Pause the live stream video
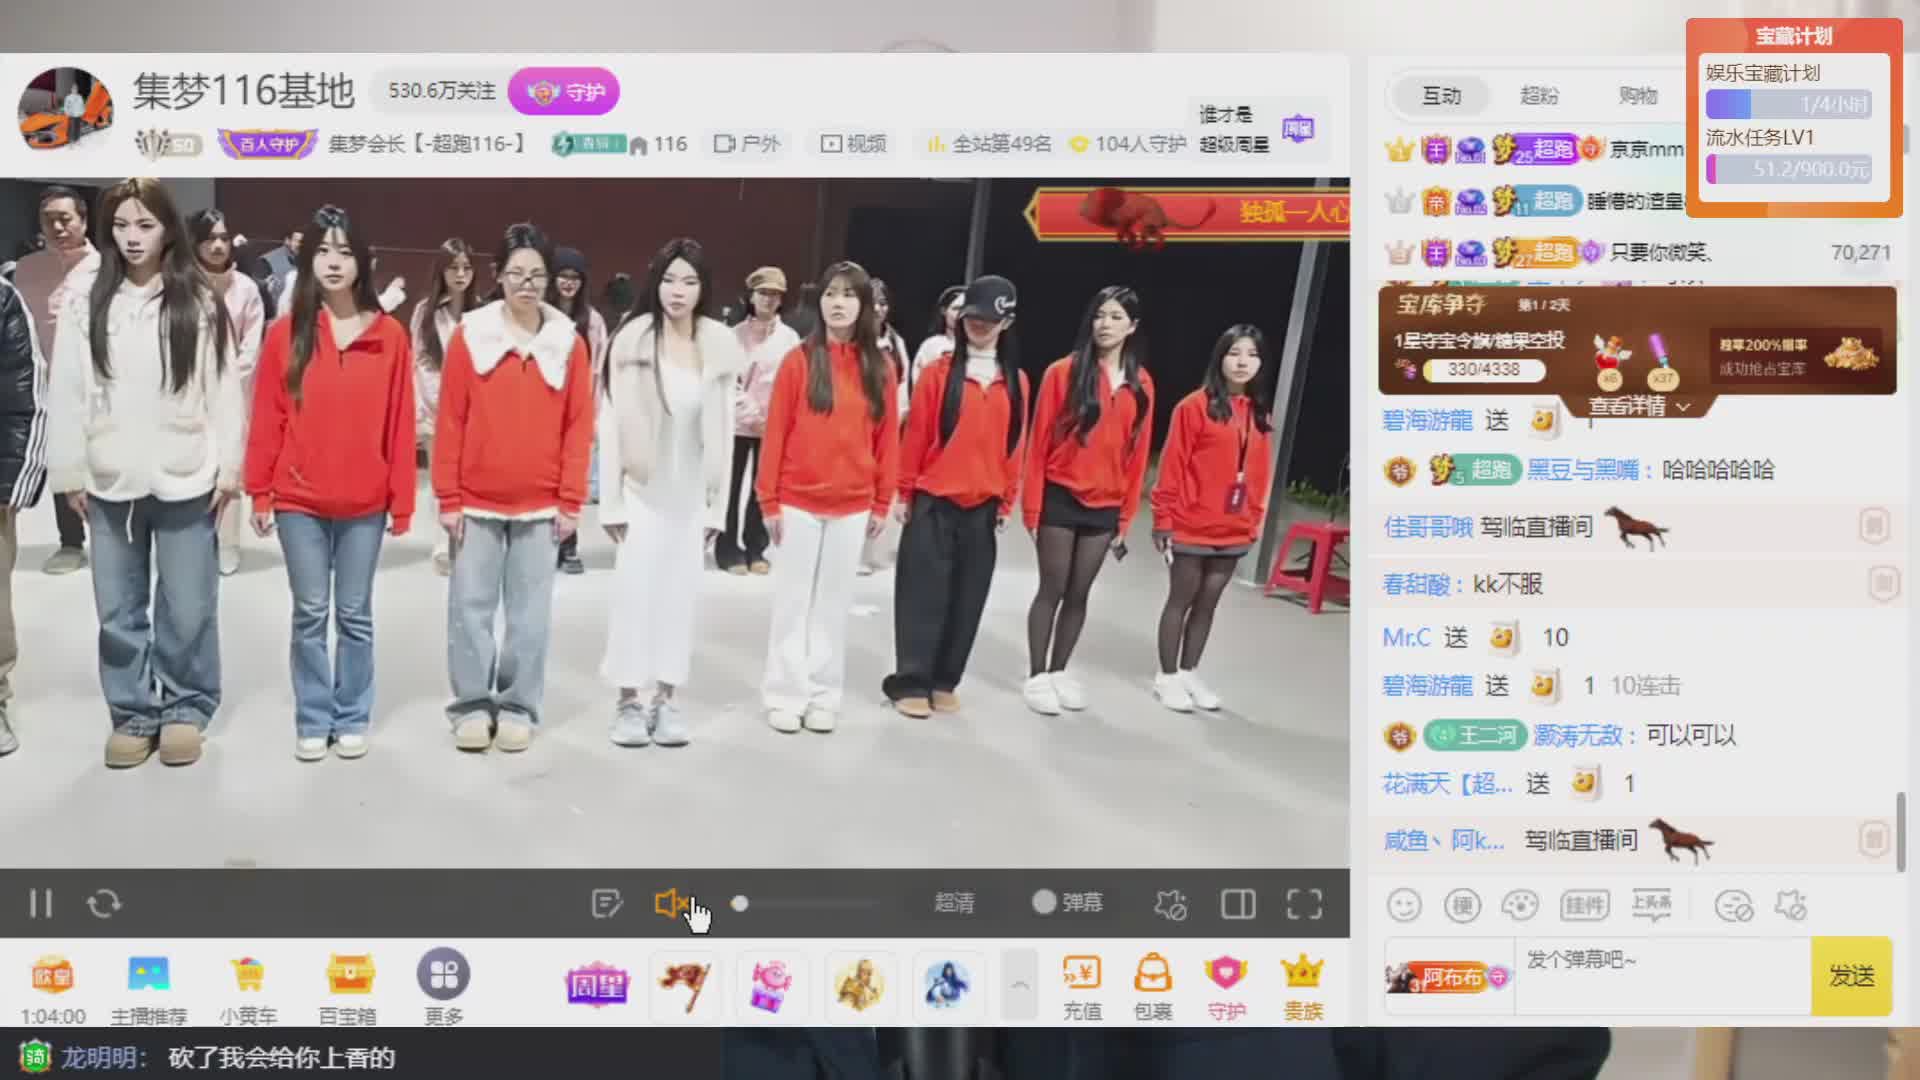 coord(40,903)
